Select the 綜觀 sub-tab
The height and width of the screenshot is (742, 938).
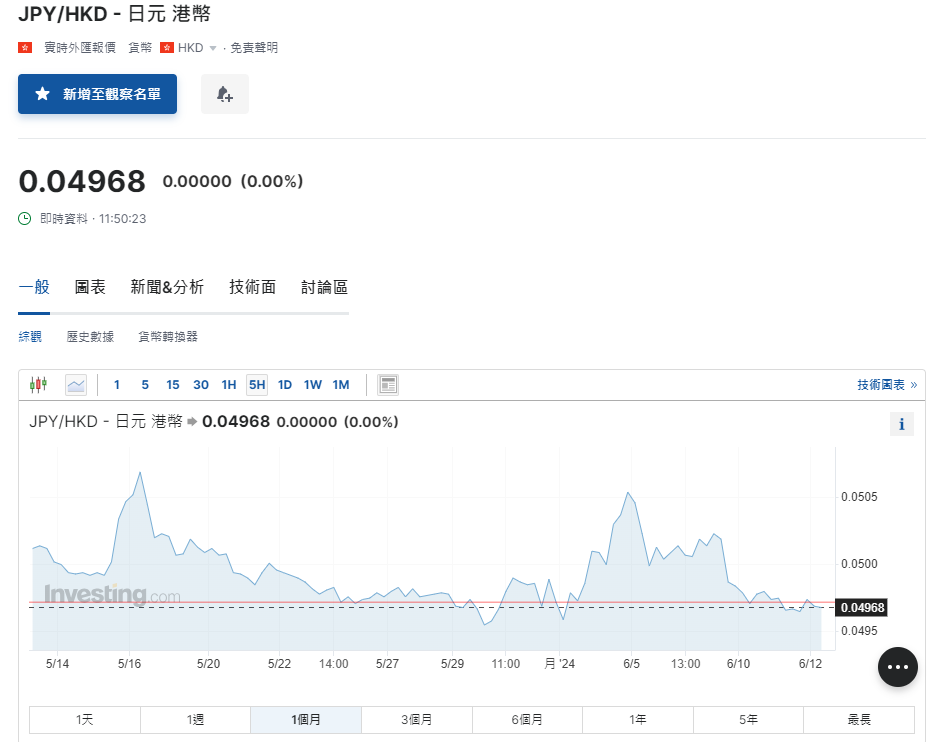coord(30,336)
